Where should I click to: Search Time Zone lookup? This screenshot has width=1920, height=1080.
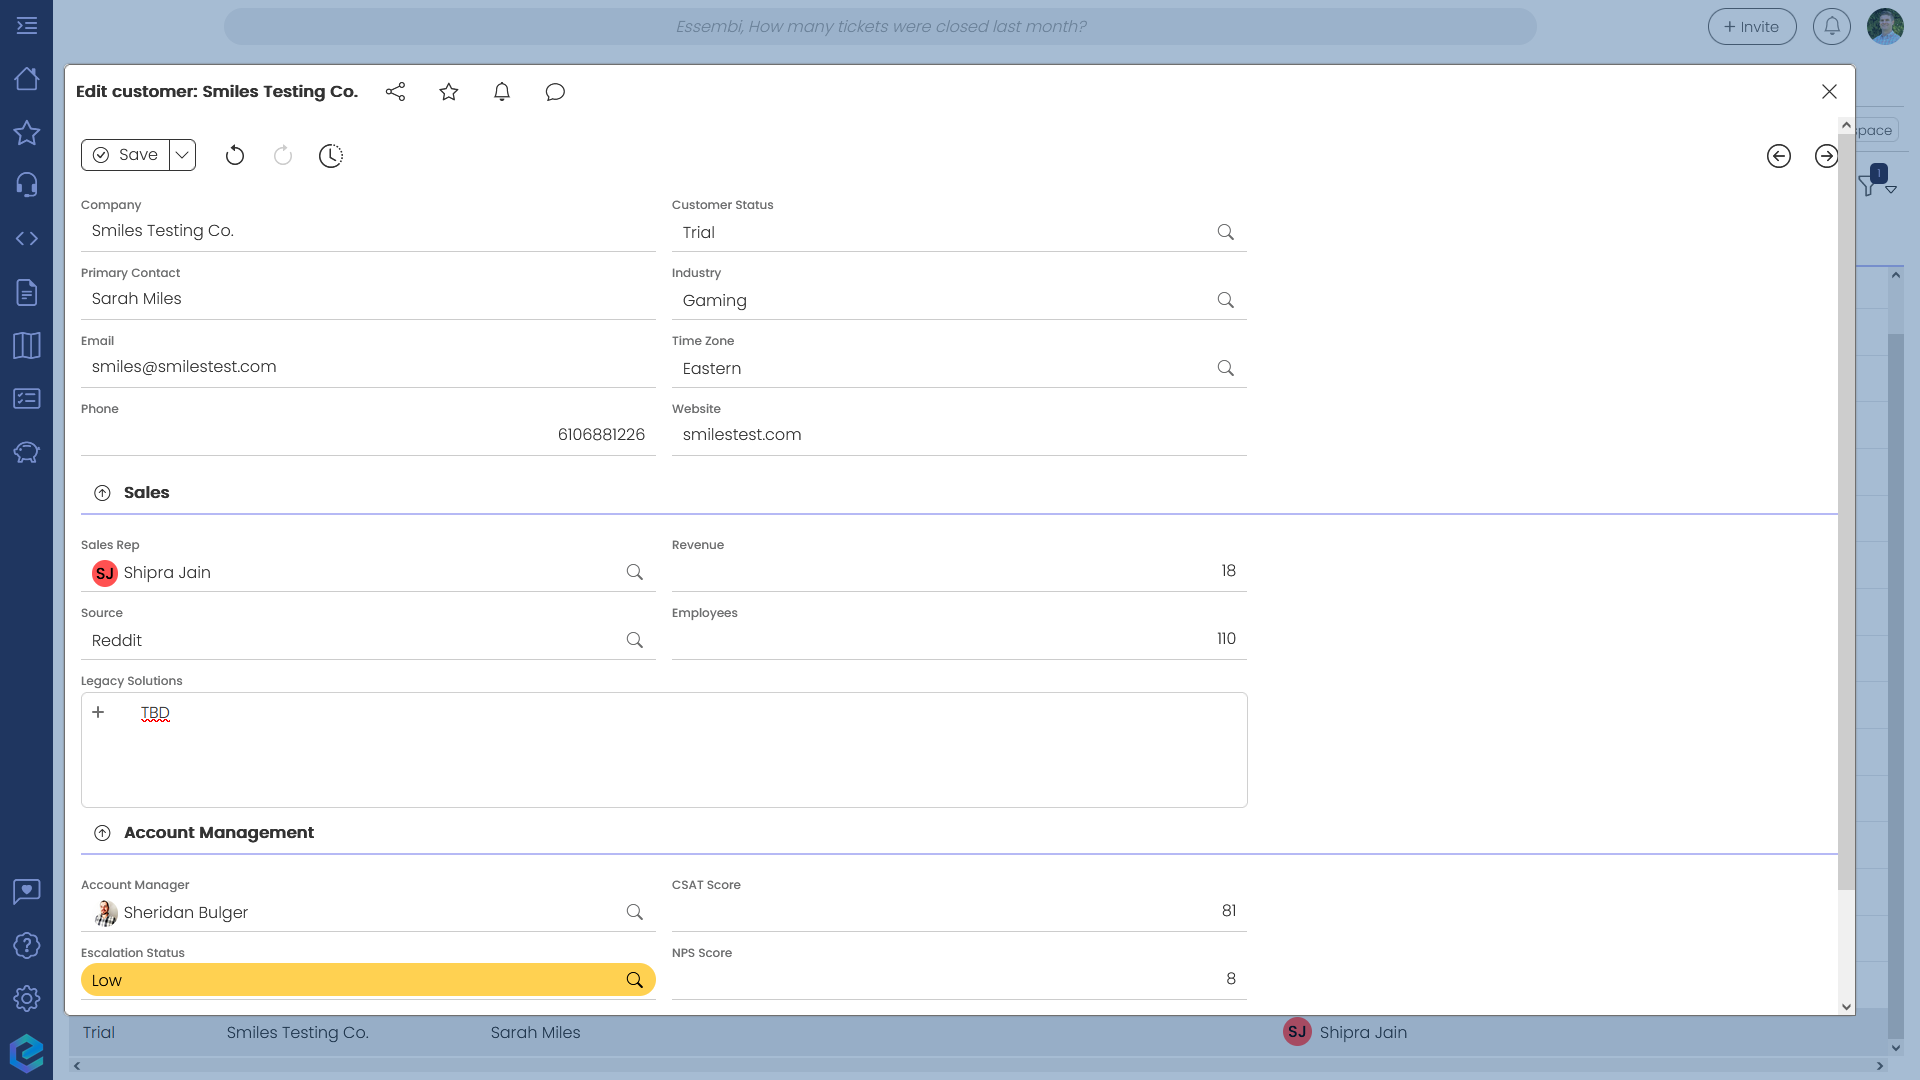coord(1226,368)
